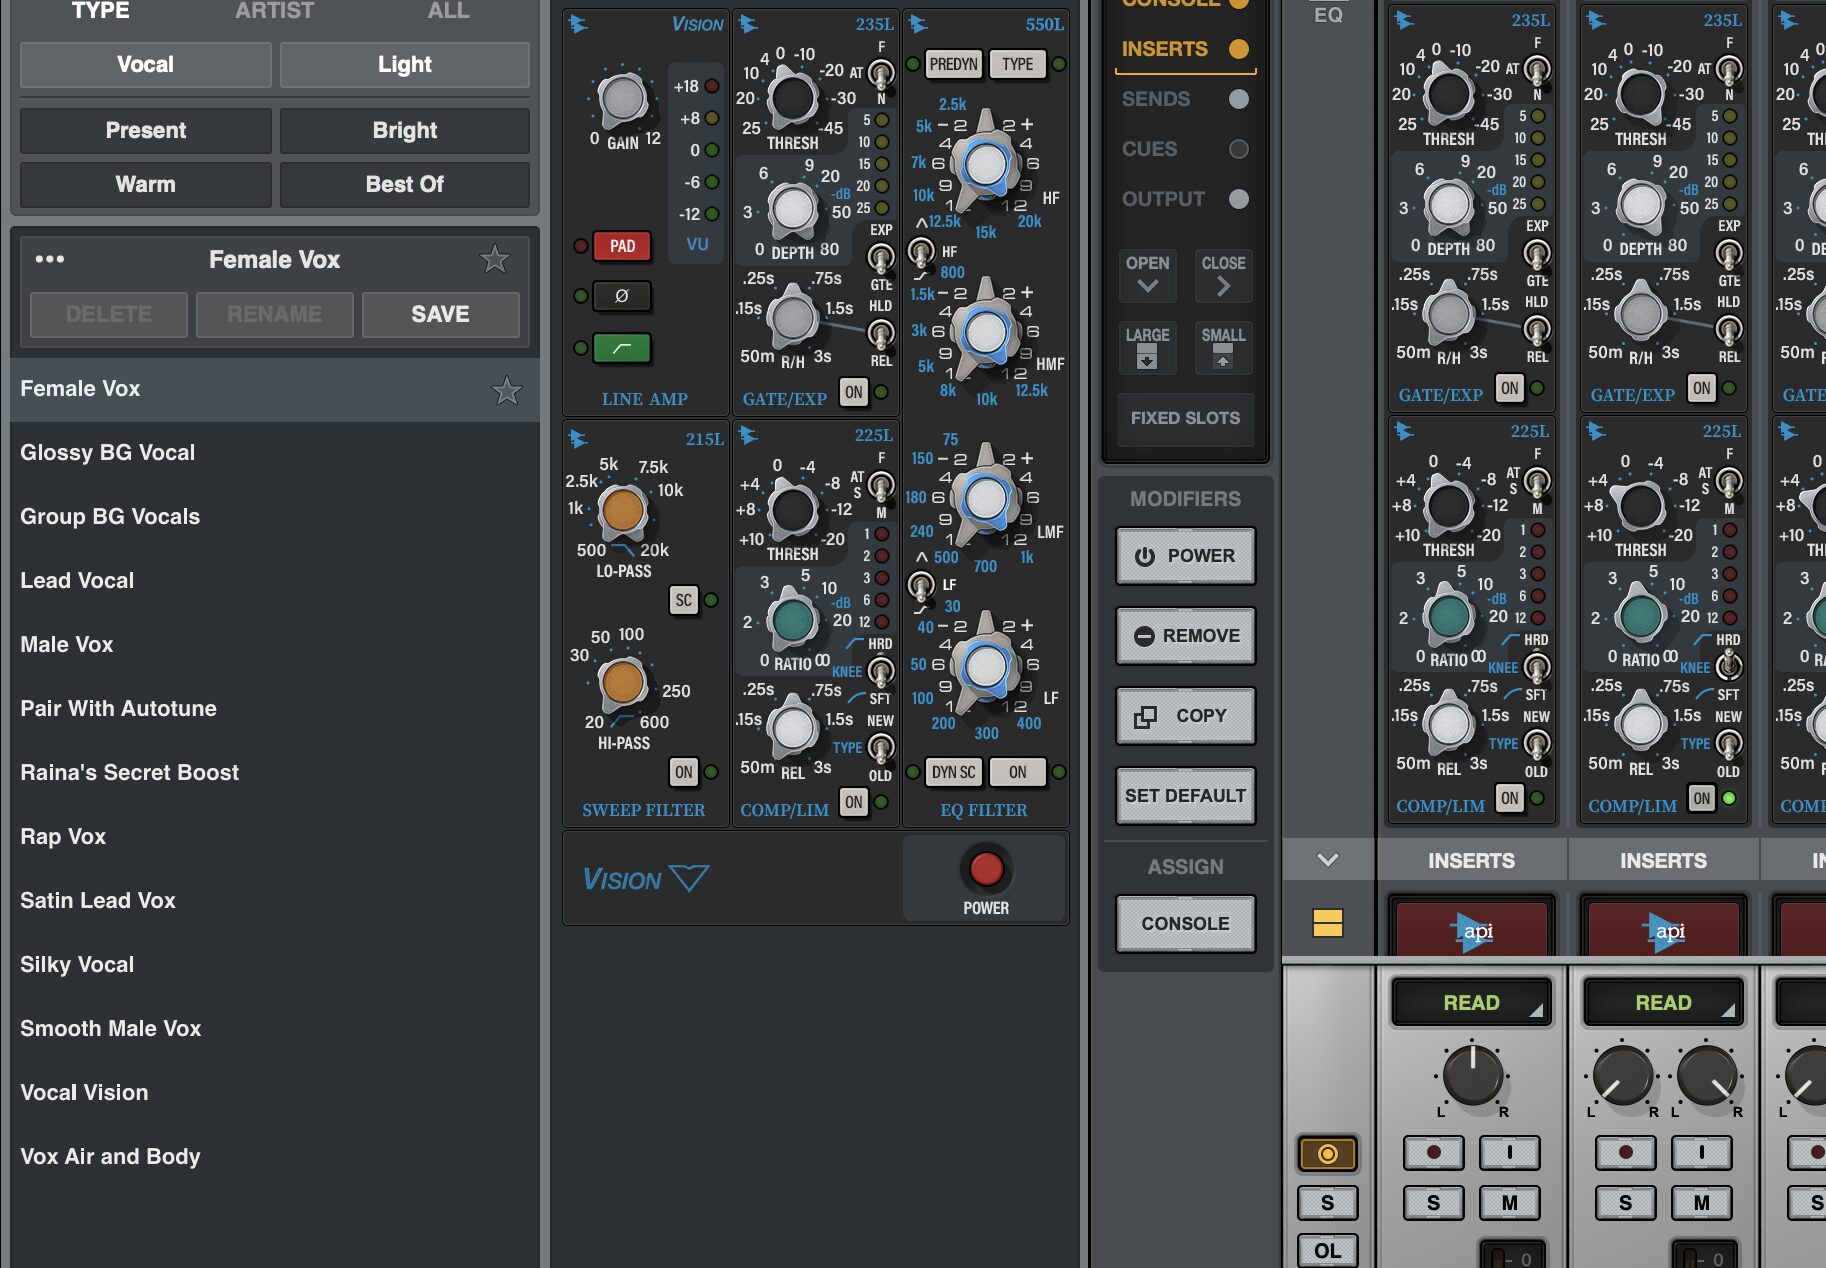
Task: Click the API logo on the second mixer insert
Action: [1662, 932]
